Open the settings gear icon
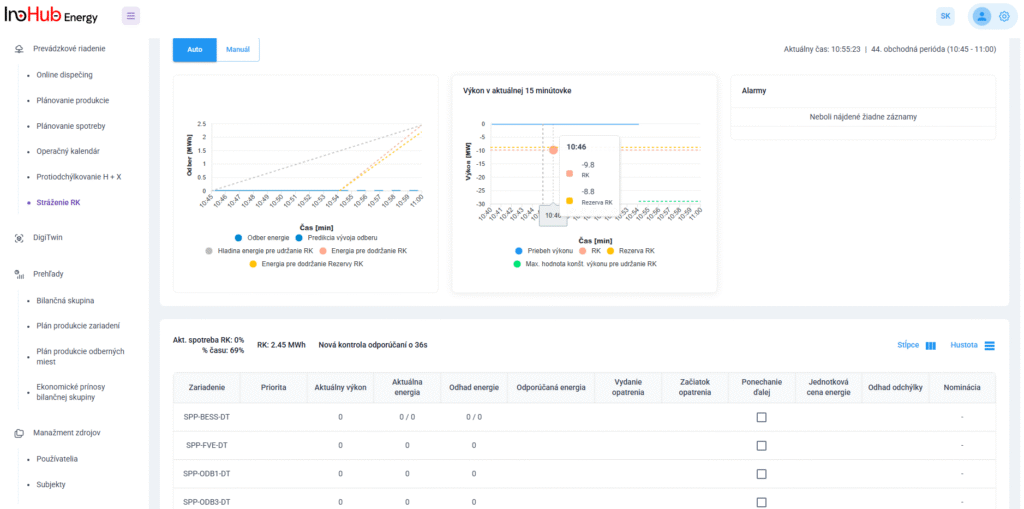This screenshot has height=509, width=1024. 1004,16
